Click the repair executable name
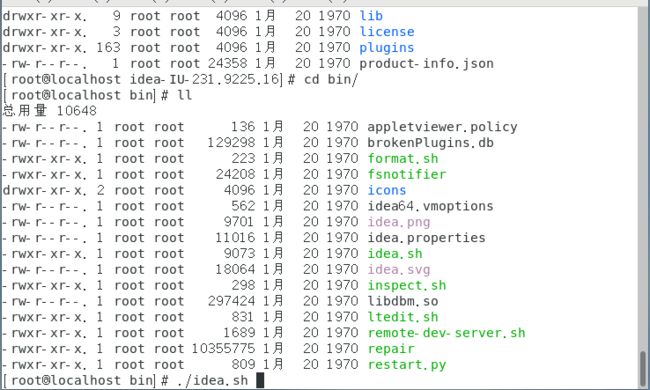 click(391, 349)
